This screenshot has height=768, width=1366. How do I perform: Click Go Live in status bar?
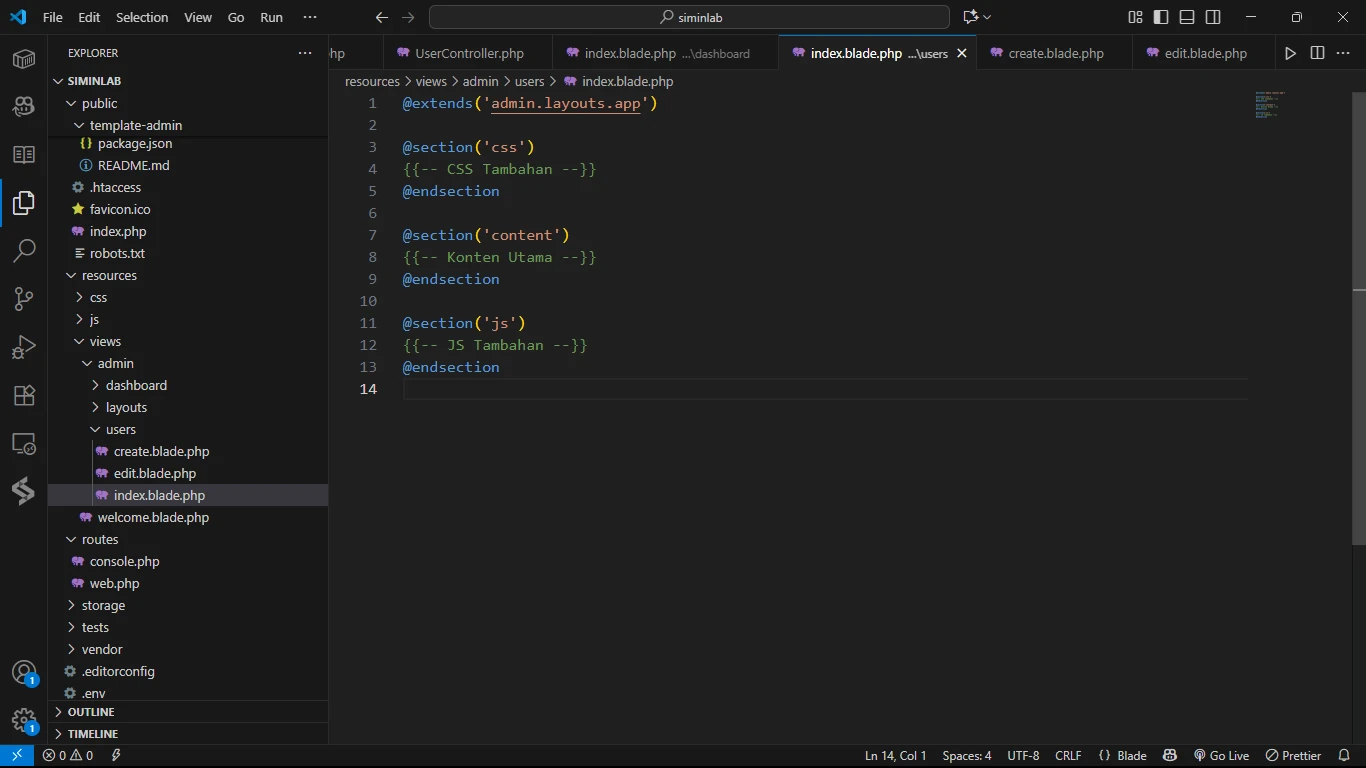coord(1221,756)
